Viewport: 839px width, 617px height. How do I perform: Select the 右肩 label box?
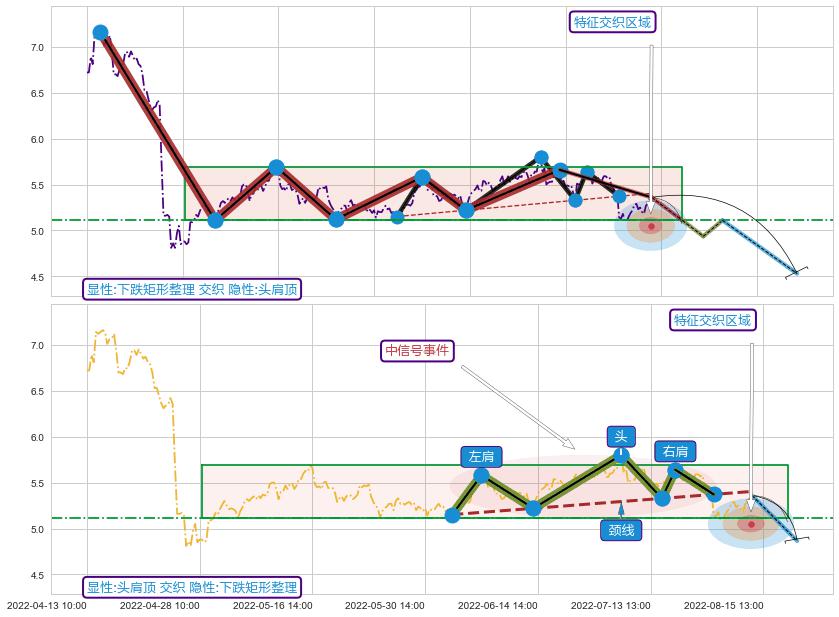tap(675, 451)
